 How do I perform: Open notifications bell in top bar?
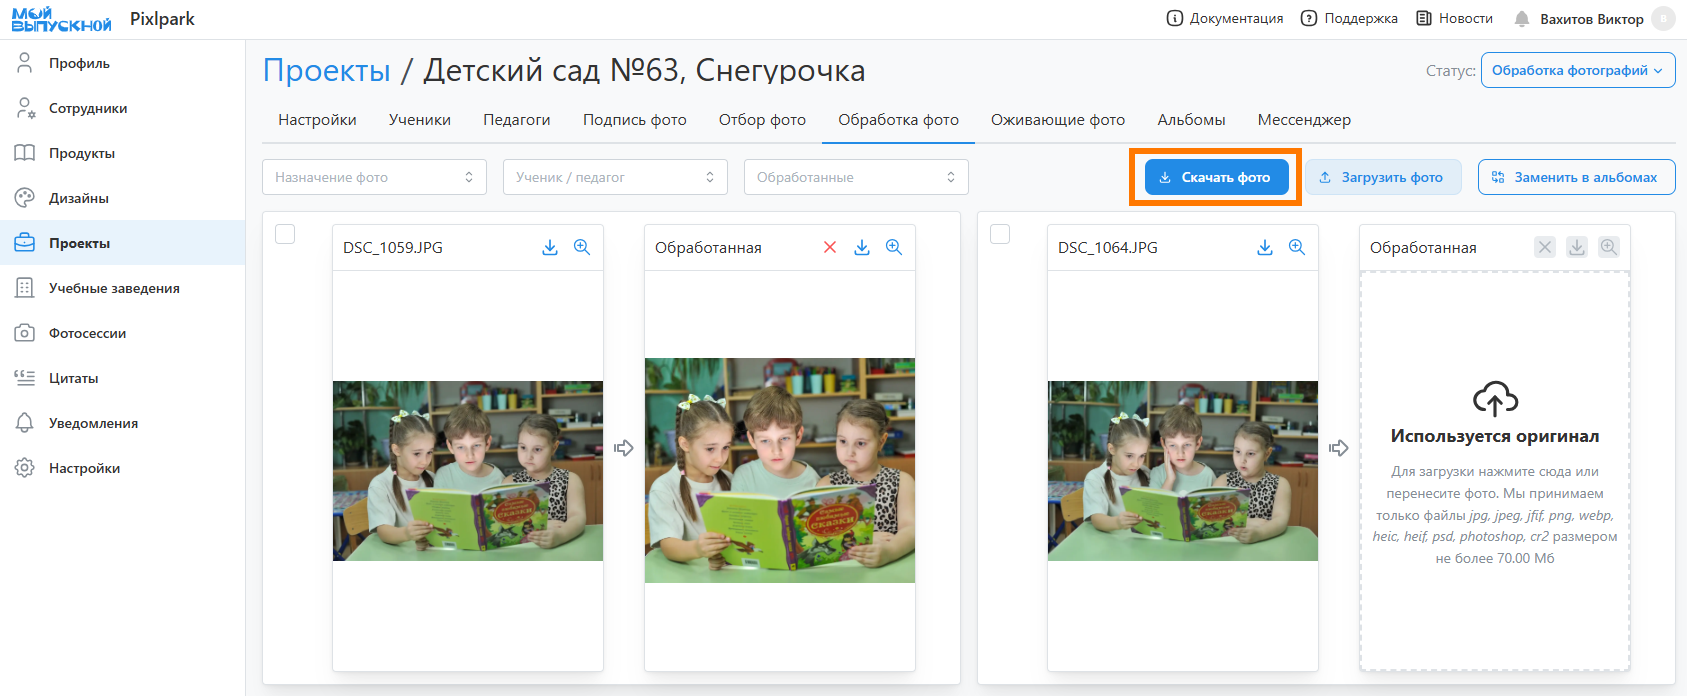pos(1522,19)
